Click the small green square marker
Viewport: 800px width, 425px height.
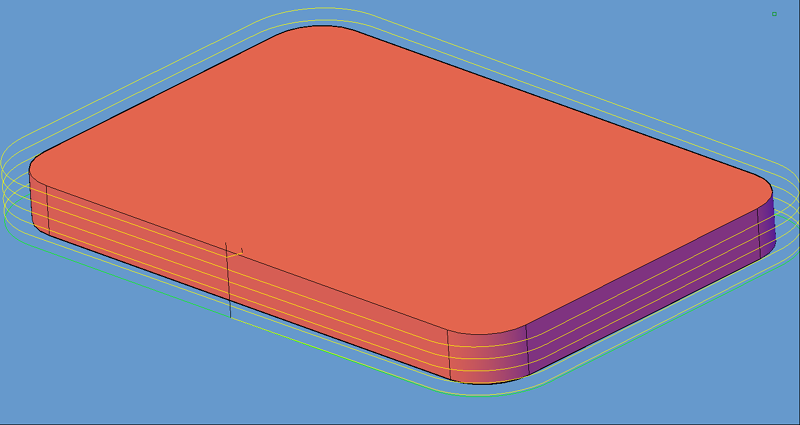(774, 14)
